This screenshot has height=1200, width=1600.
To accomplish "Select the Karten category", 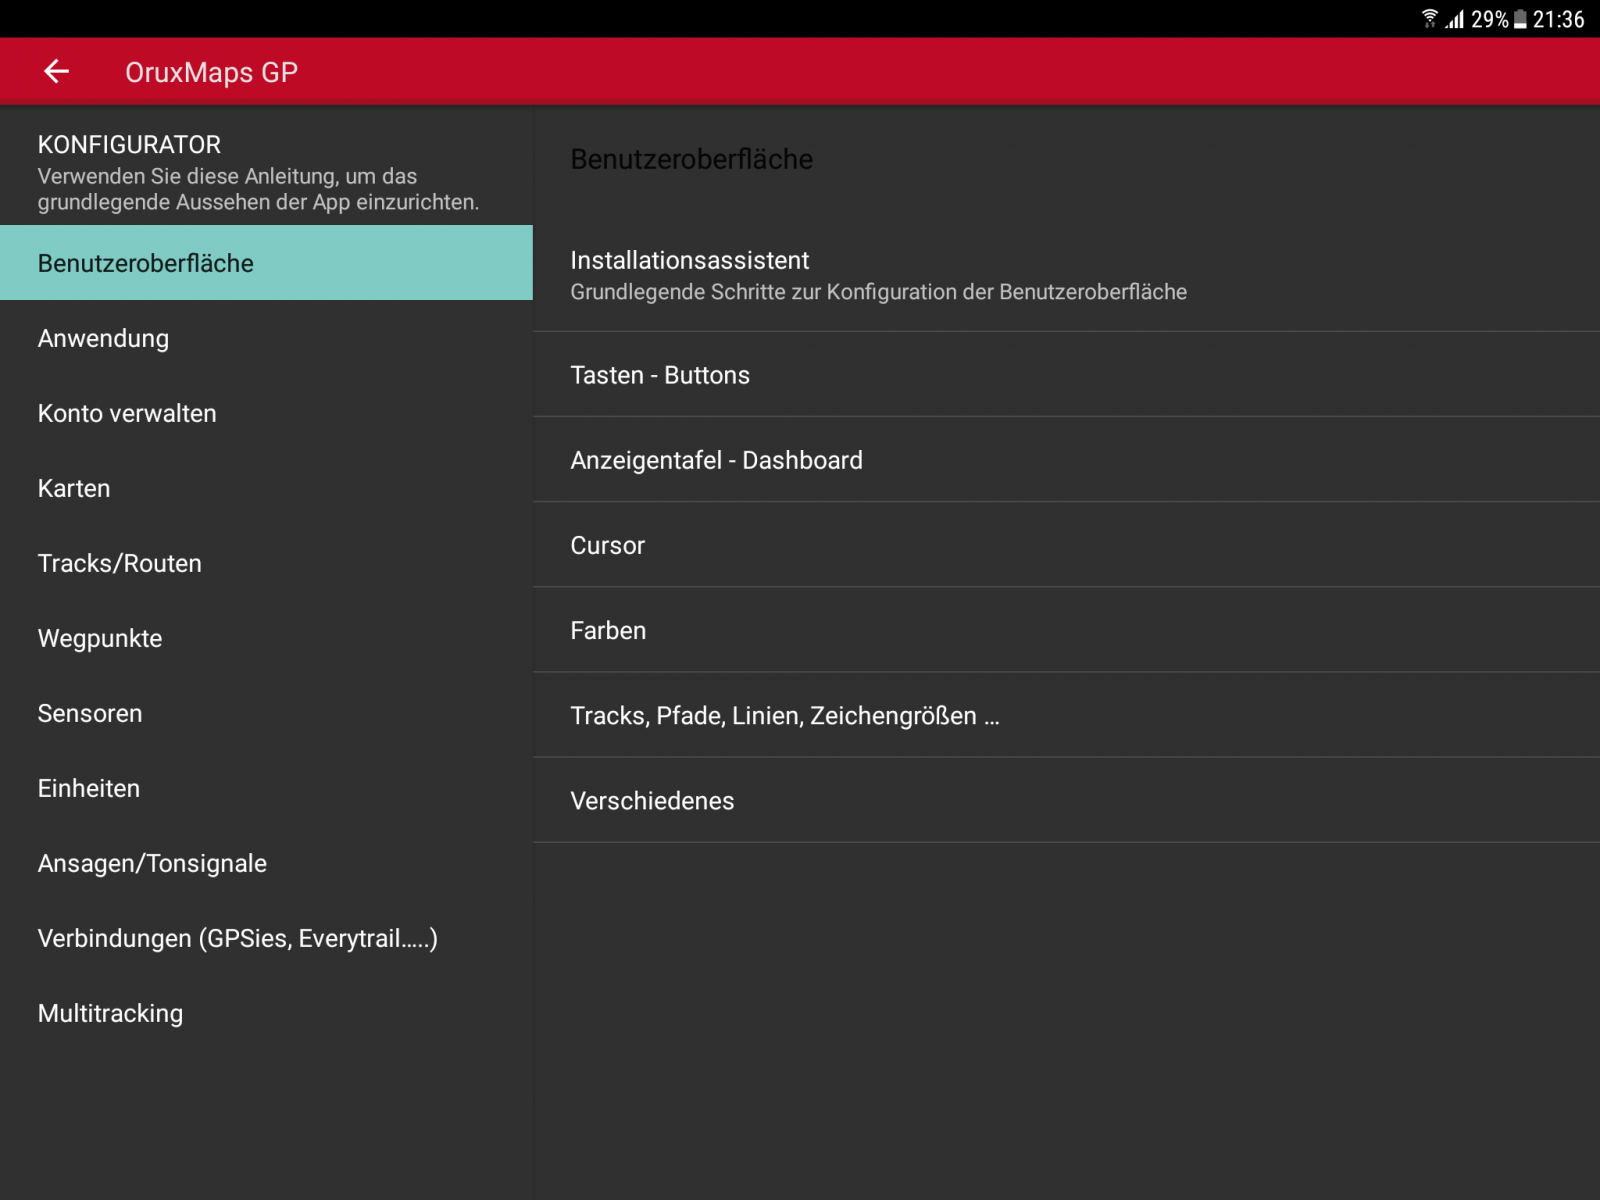I will point(266,488).
